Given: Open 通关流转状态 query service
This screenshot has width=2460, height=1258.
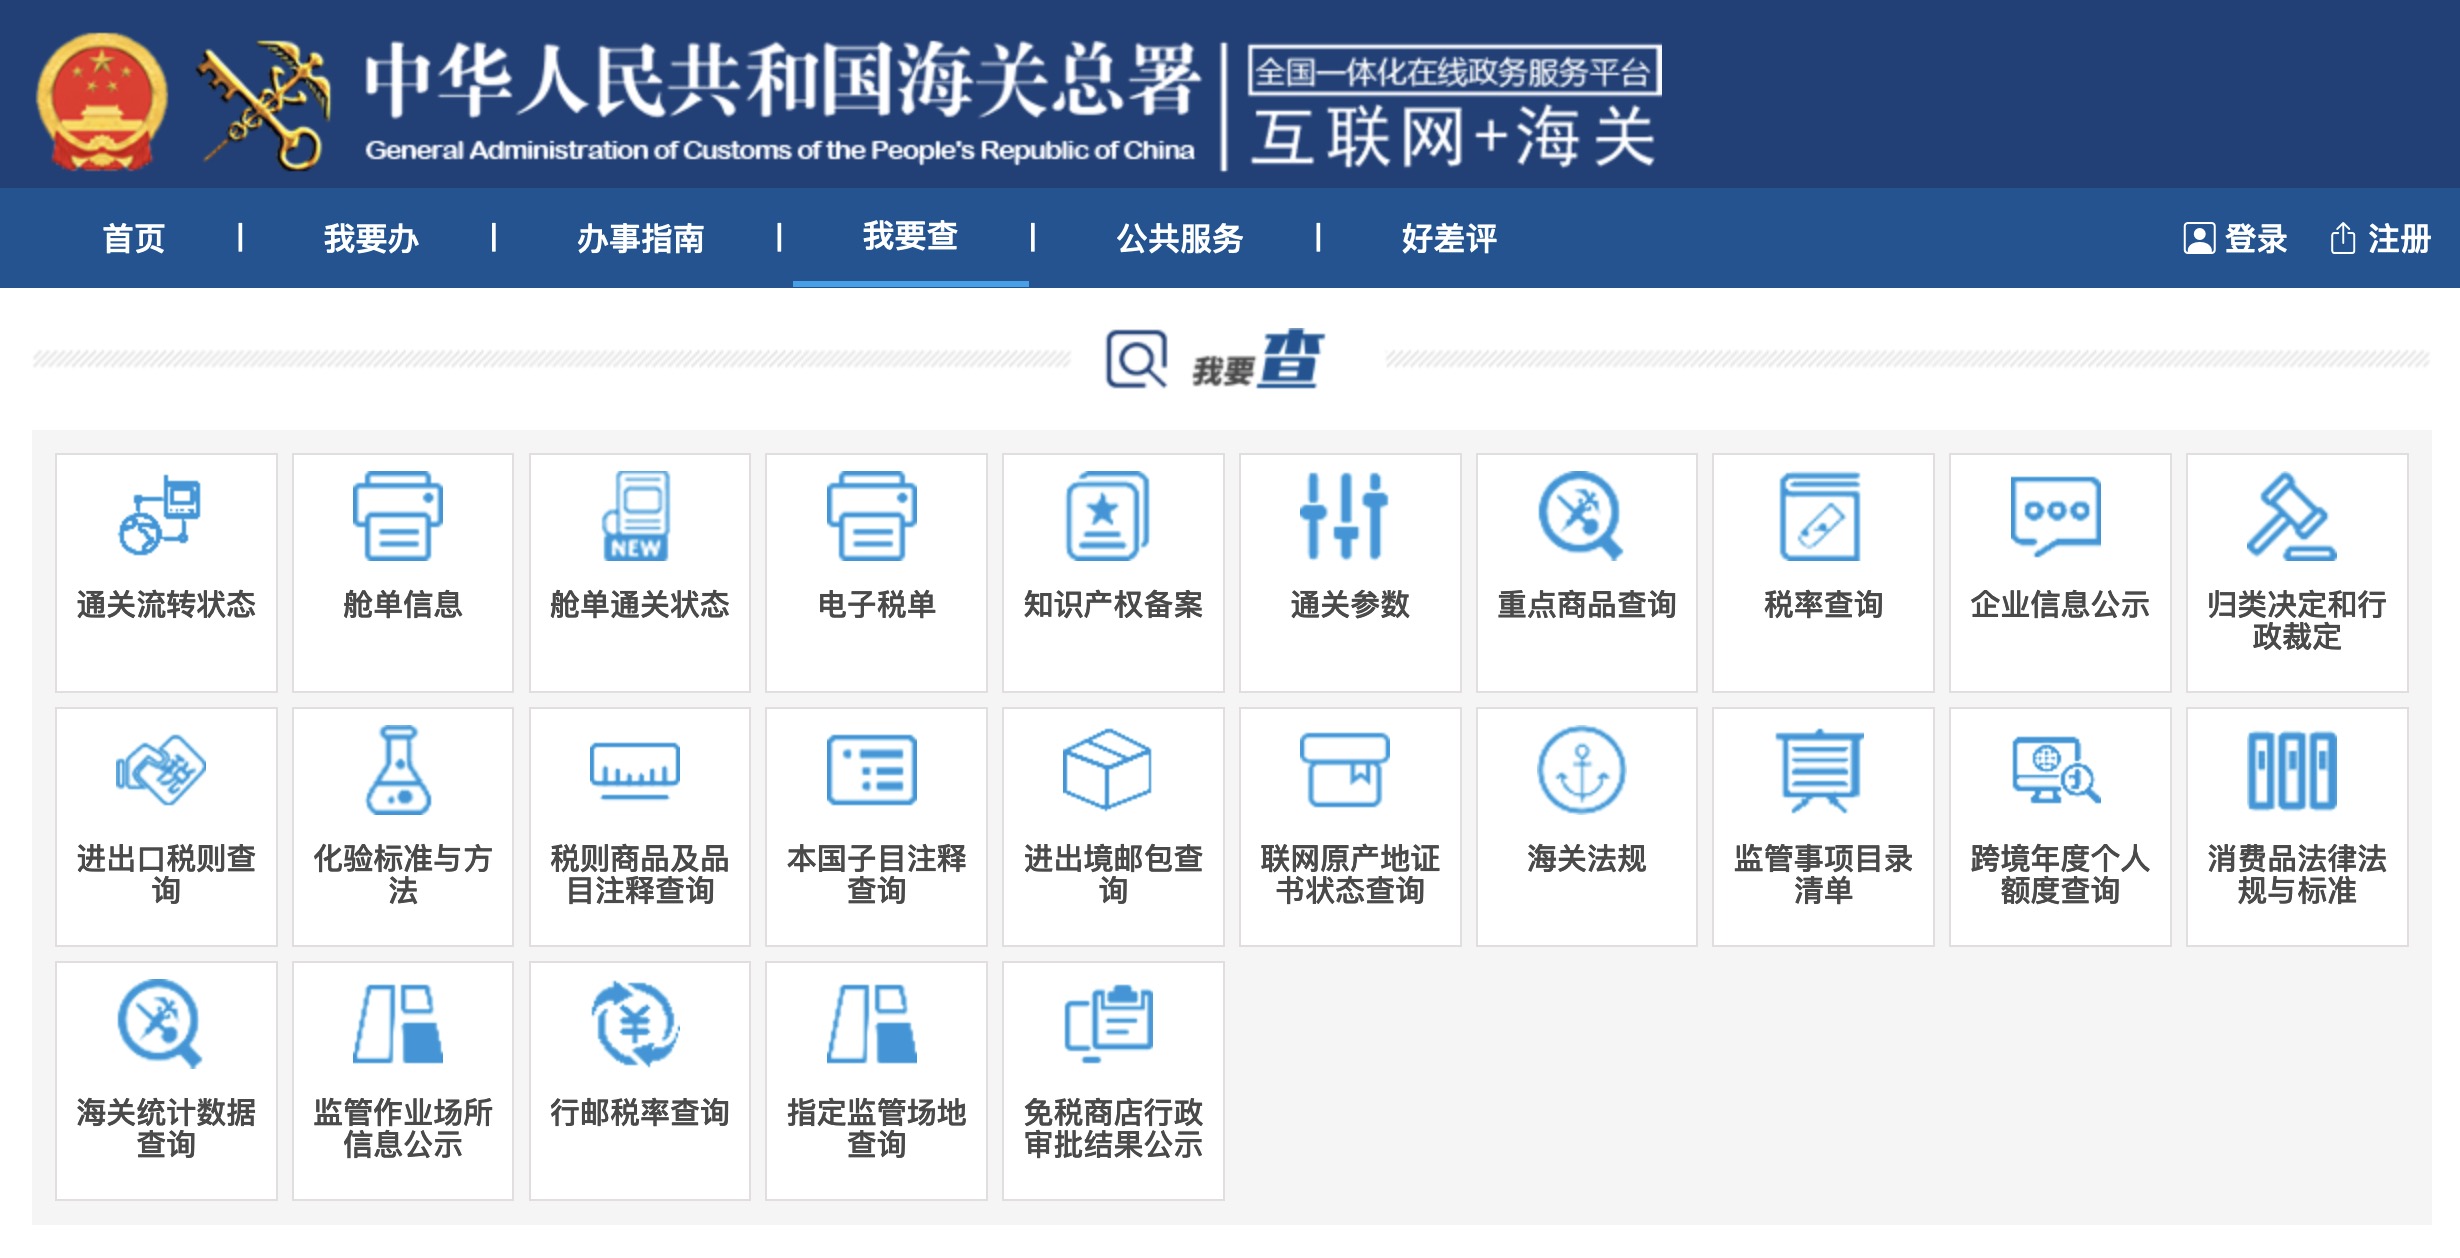Looking at the screenshot, I should click(x=165, y=570).
